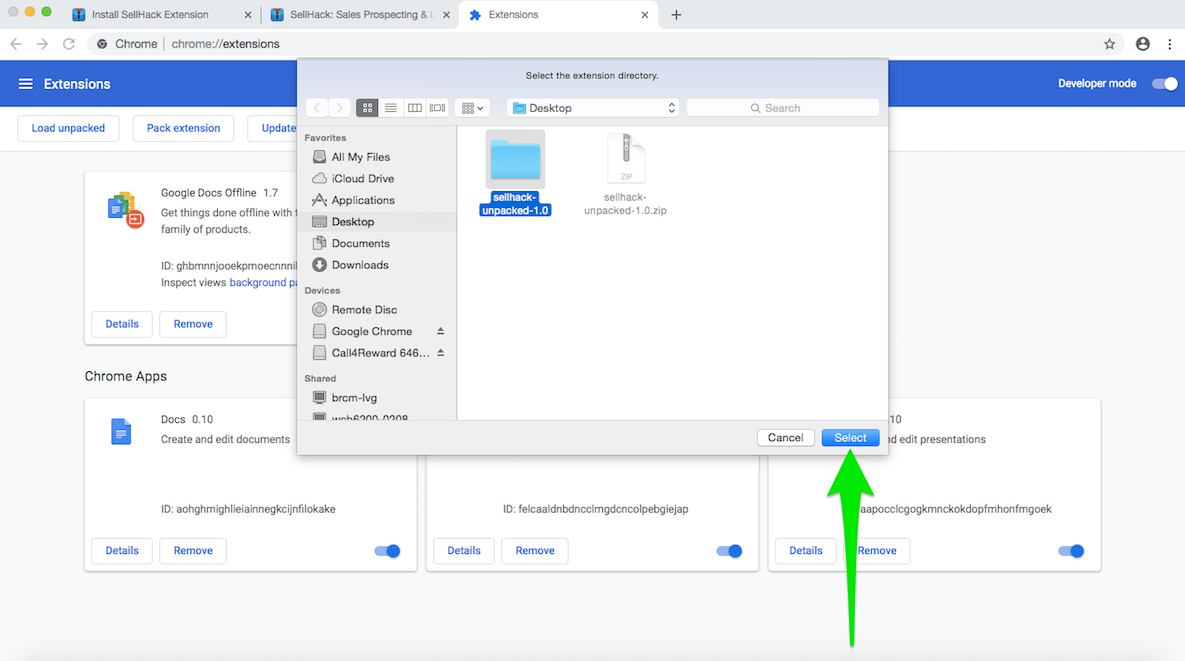Click Load unpacked button
The width and height of the screenshot is (1185, 661).
click(x=68, y=128)
